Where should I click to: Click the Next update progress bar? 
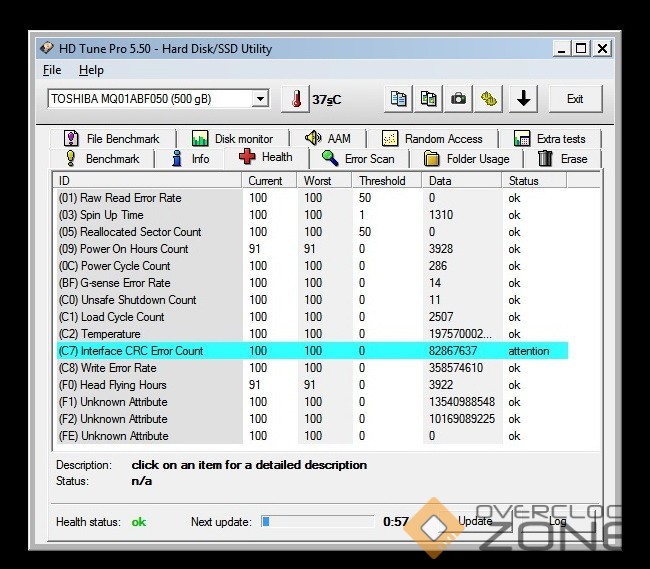click(318, 521)
